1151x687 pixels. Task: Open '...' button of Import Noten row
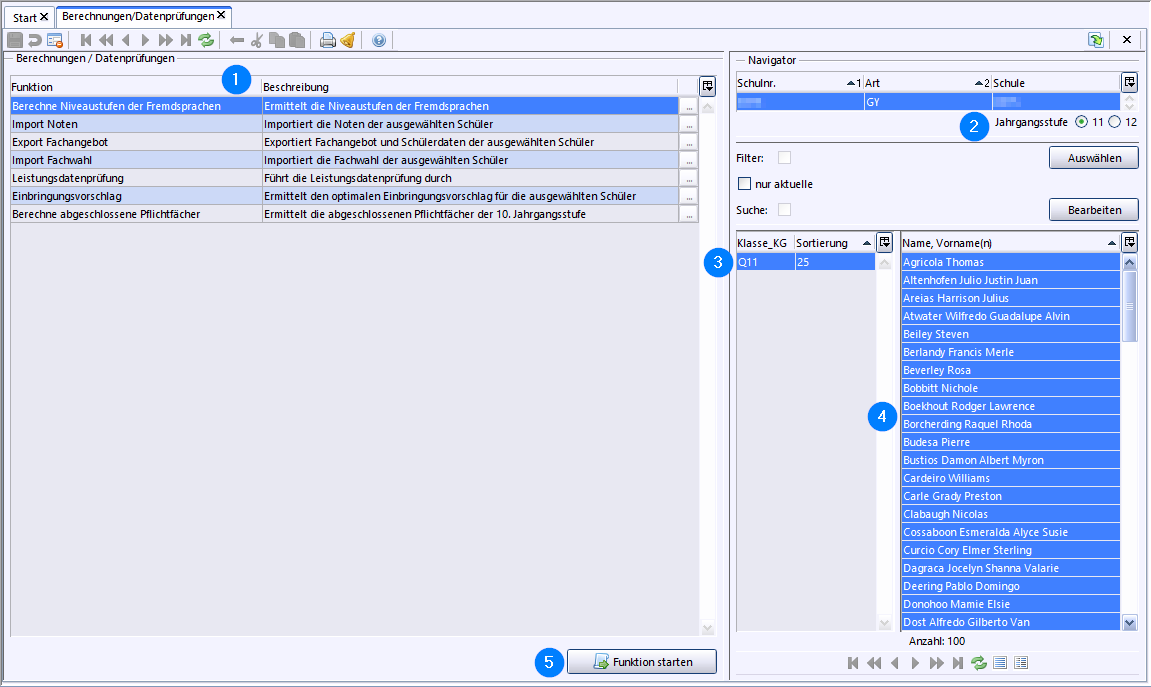689,125
